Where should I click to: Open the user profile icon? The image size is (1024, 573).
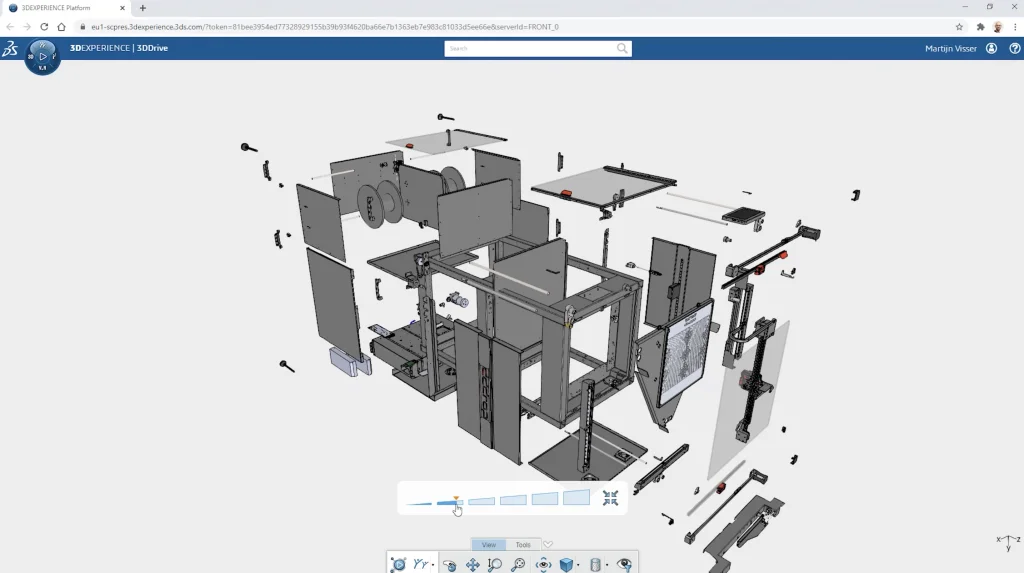[x=991, y=48]
